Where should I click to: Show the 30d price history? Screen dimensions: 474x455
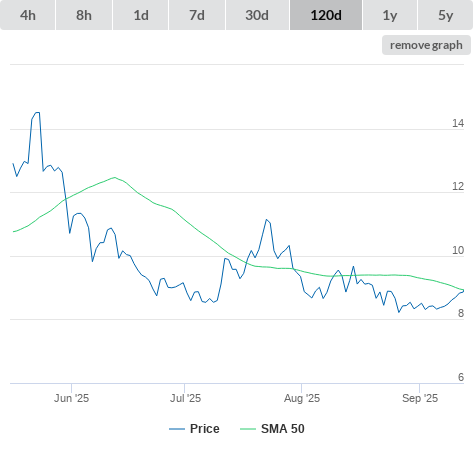(x=257, y=15)
